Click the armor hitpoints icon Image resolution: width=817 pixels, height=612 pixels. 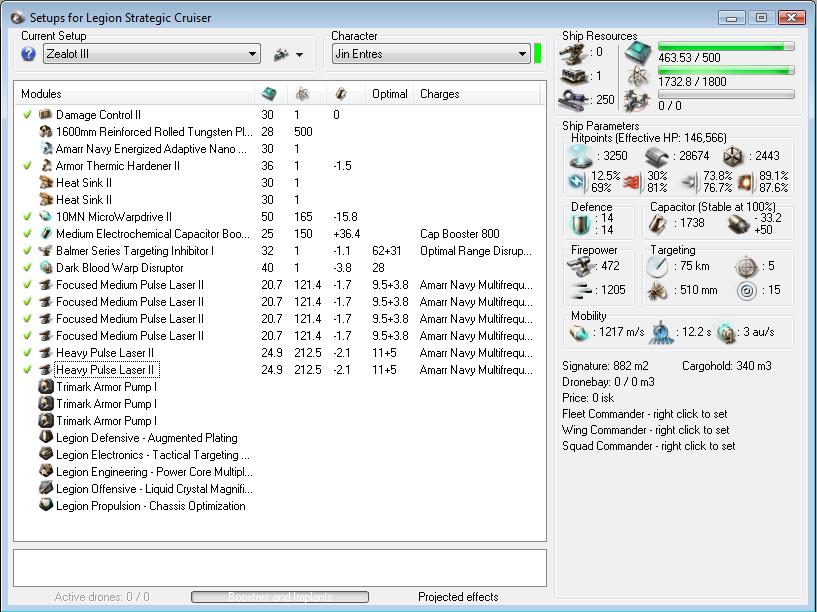[656, 157]
